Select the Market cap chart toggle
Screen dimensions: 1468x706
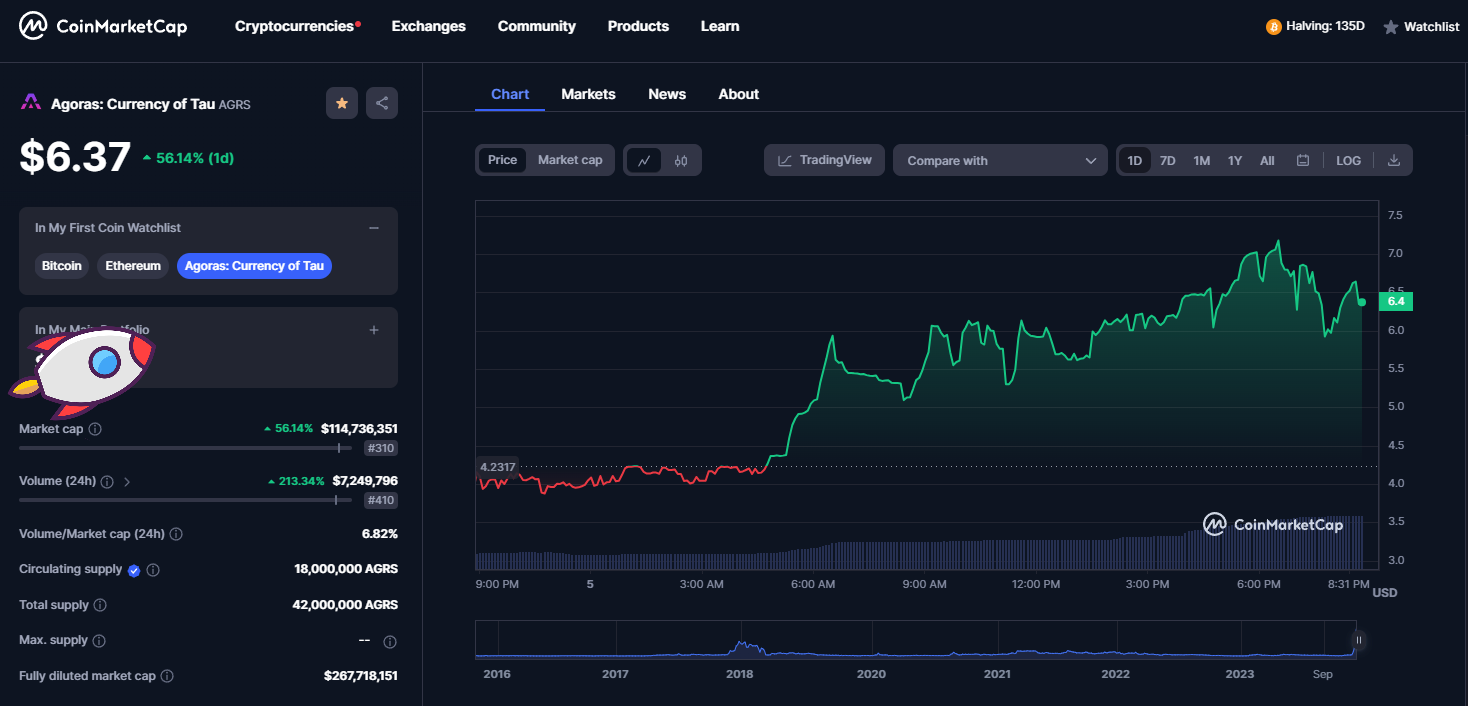570,160
